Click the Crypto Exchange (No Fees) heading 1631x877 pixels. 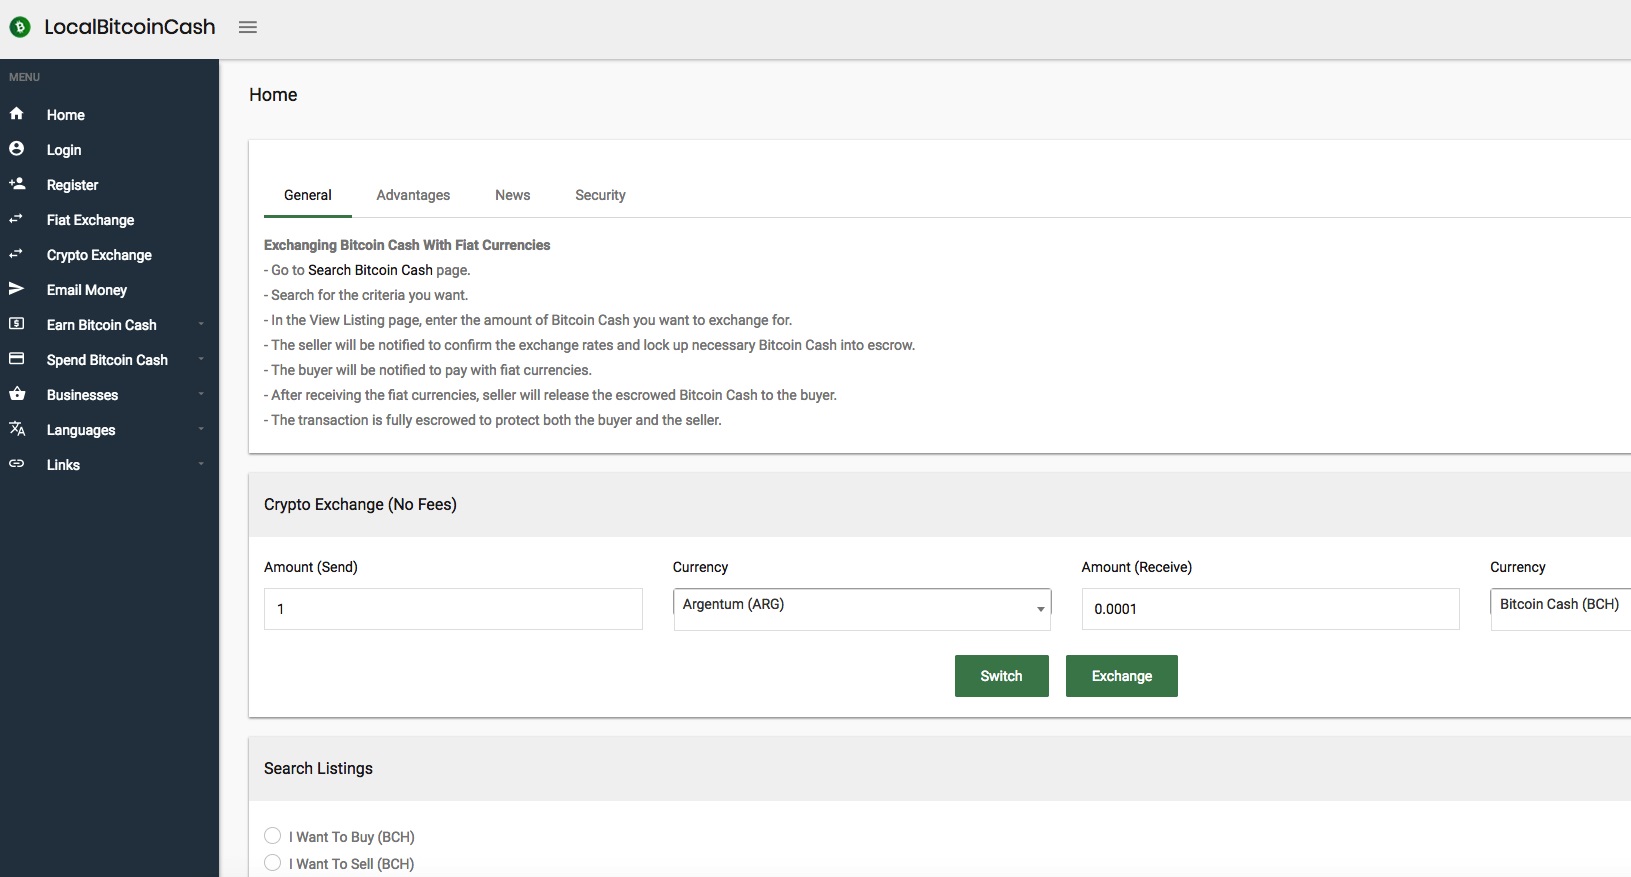point(360,505)
